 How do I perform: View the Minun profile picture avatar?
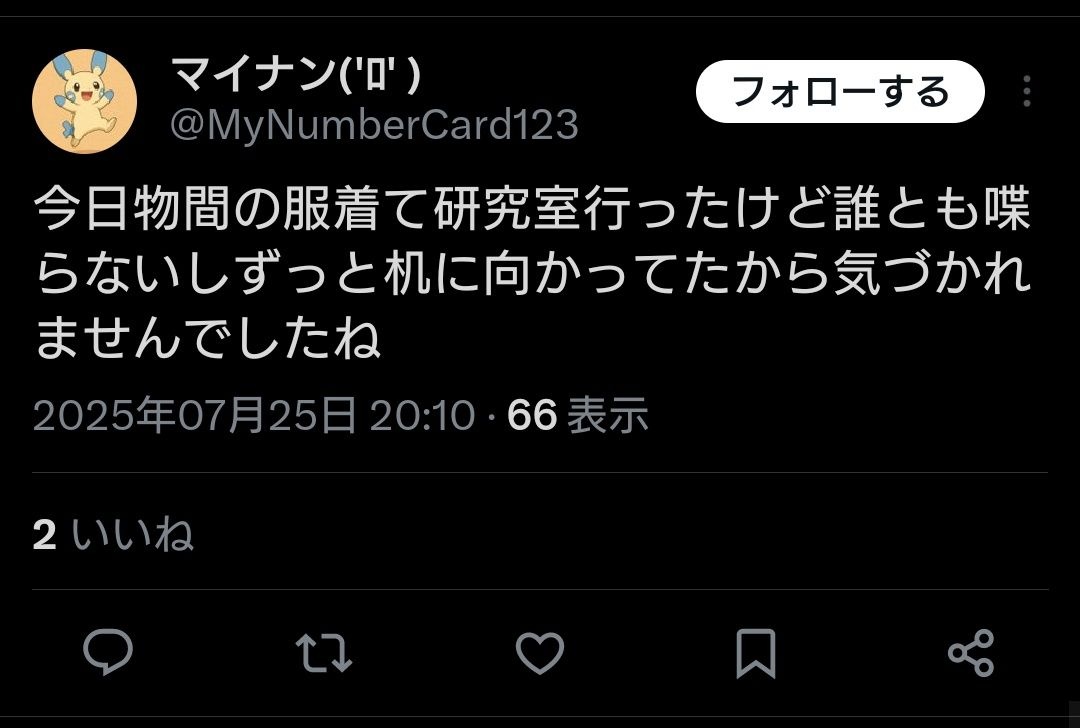tap(84, 101)
